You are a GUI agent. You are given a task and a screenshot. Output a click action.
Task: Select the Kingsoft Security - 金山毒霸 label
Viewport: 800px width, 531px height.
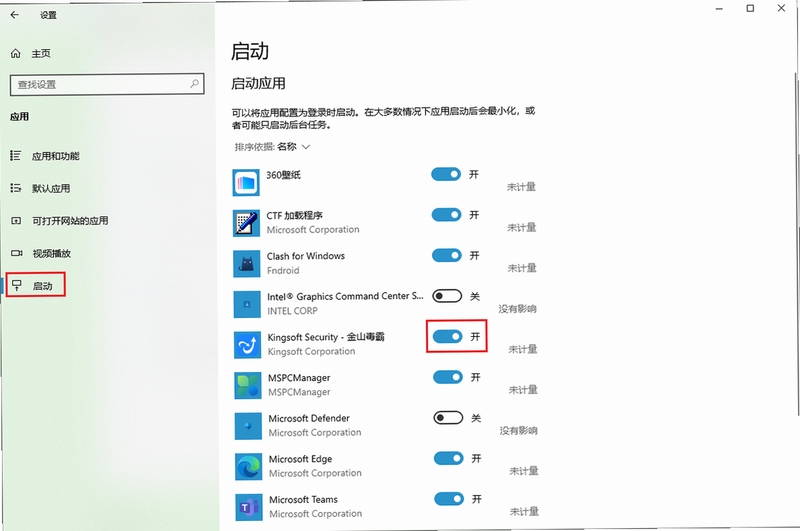pyautogui.click(x=326, y=337)
